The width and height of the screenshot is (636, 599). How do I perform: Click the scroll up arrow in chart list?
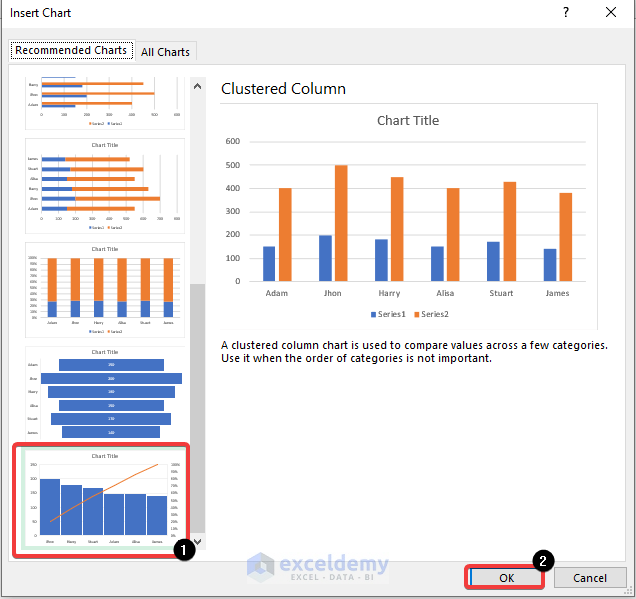point(198,86)
